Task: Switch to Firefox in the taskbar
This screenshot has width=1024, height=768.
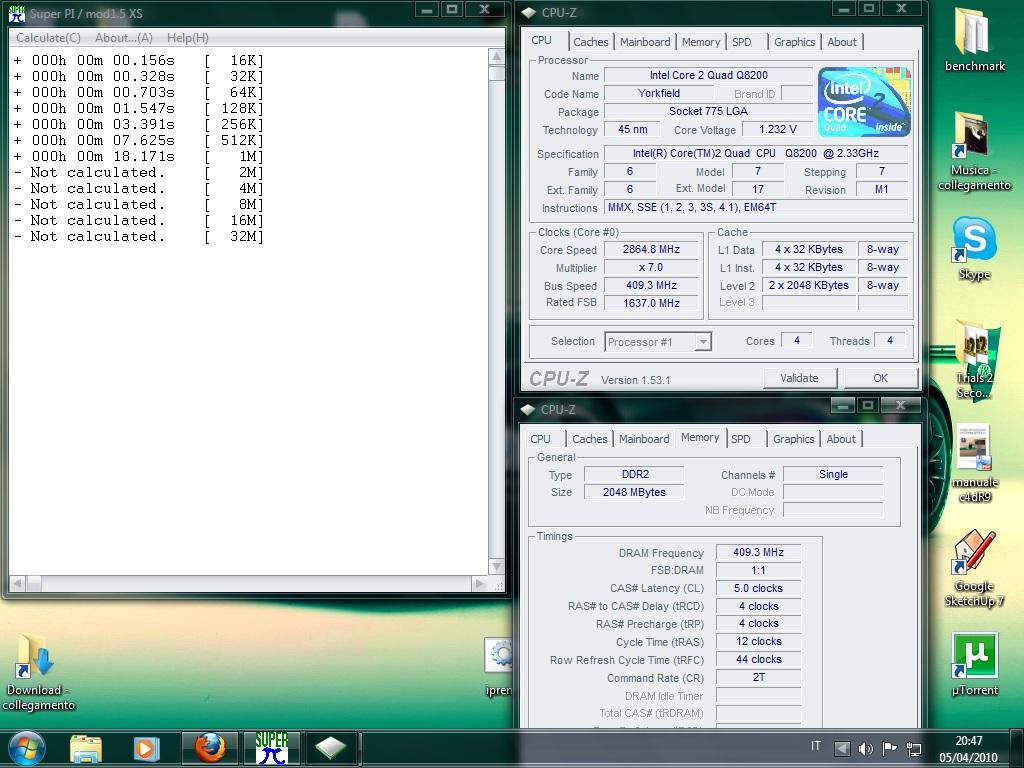Action: tap(209, 748)
